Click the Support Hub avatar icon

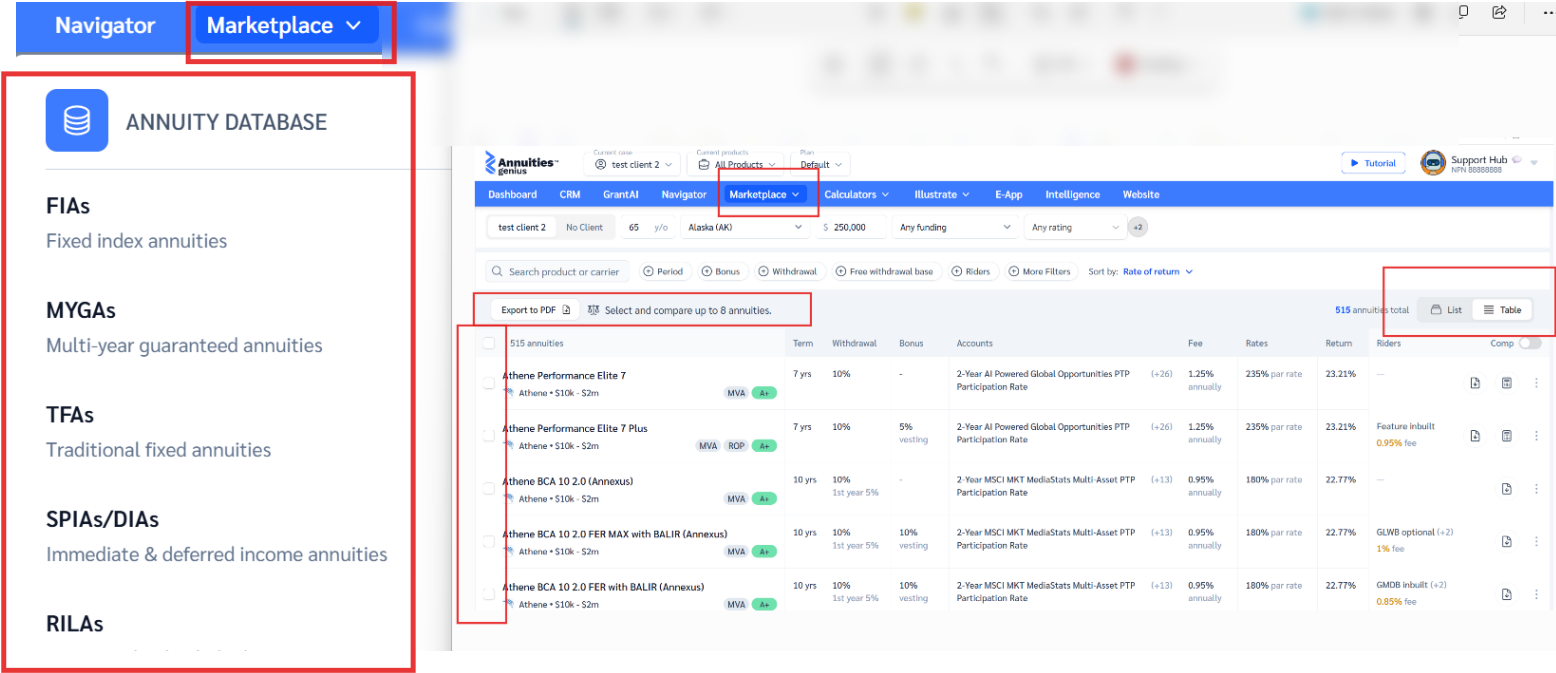pos(1432,163)
